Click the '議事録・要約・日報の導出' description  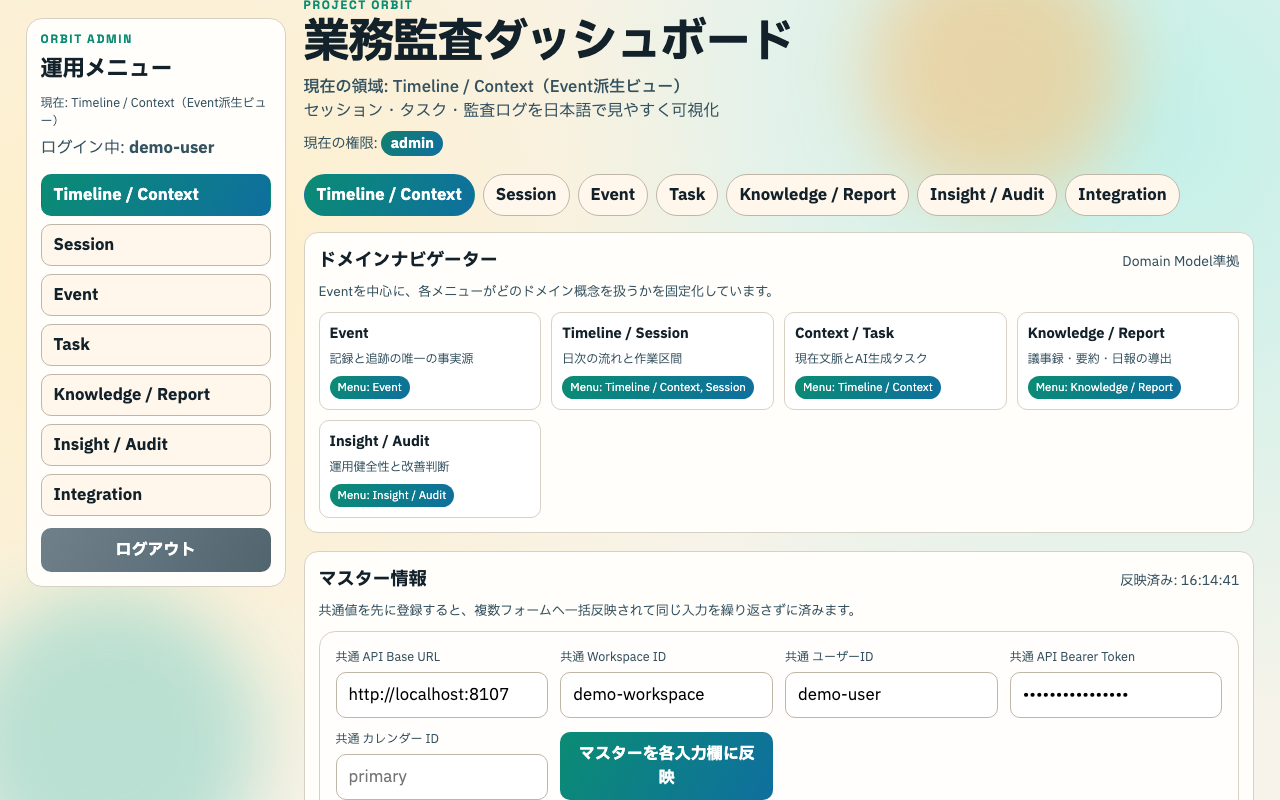pos(1100,358)
